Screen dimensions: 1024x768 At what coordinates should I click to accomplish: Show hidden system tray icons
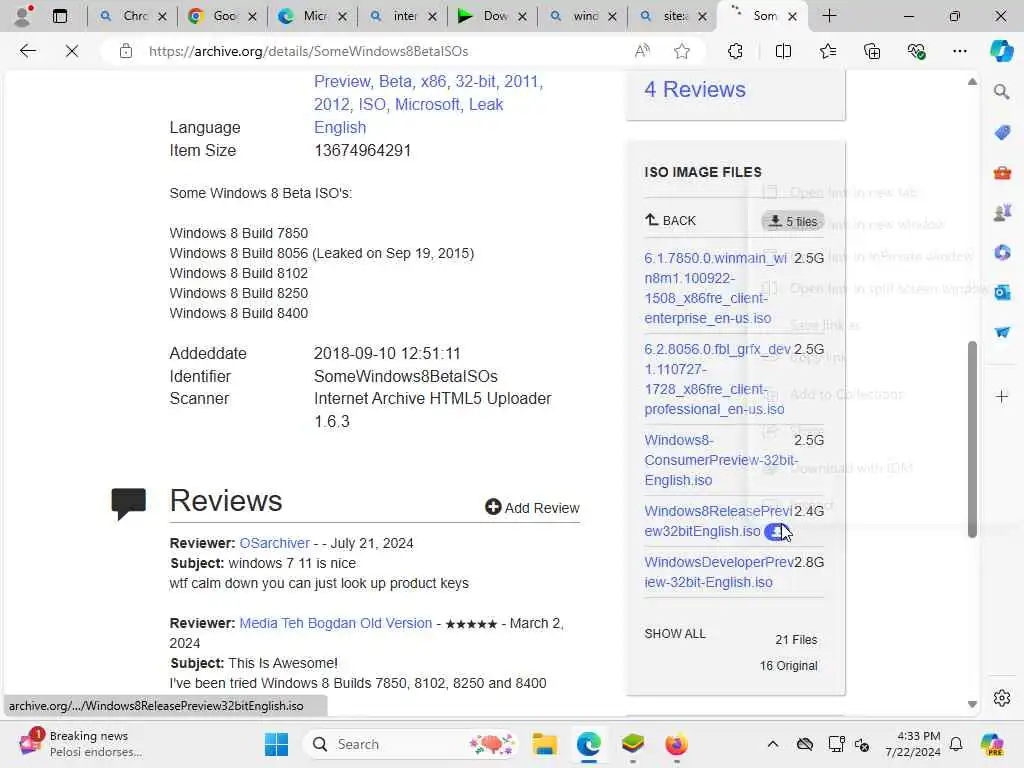pyautogui.click(x=773, y=744)
